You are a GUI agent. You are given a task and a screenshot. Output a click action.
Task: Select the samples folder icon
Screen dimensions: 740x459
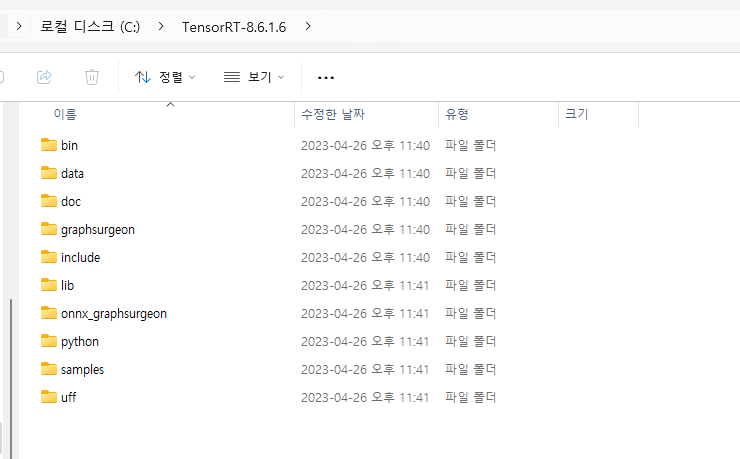coord(49,369)
